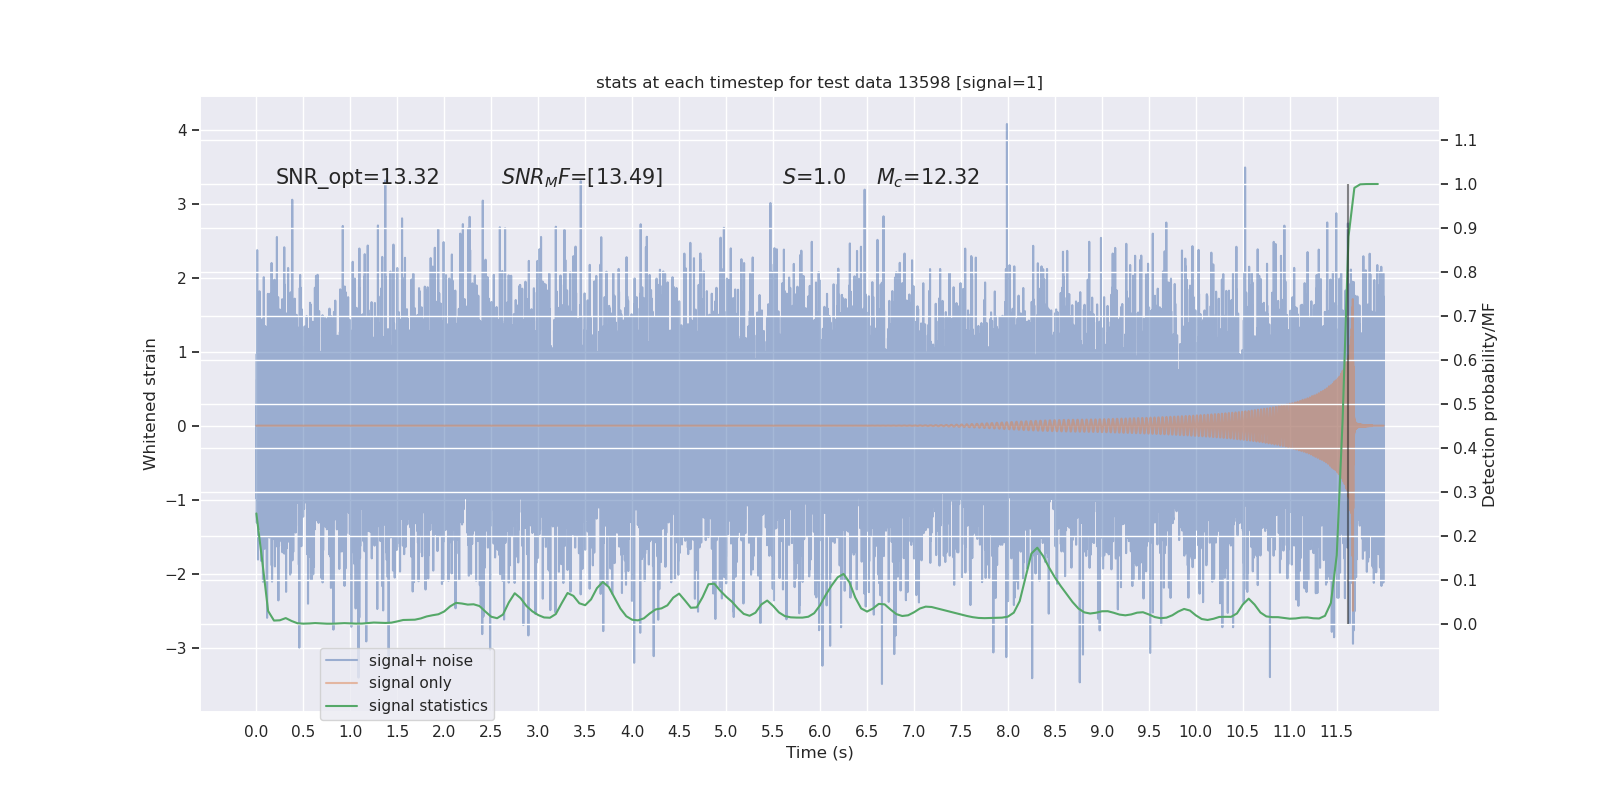Click the 11.0 tick label on the time axis
Viewport: 1600px width, 800px height.
coord(1290,732)
